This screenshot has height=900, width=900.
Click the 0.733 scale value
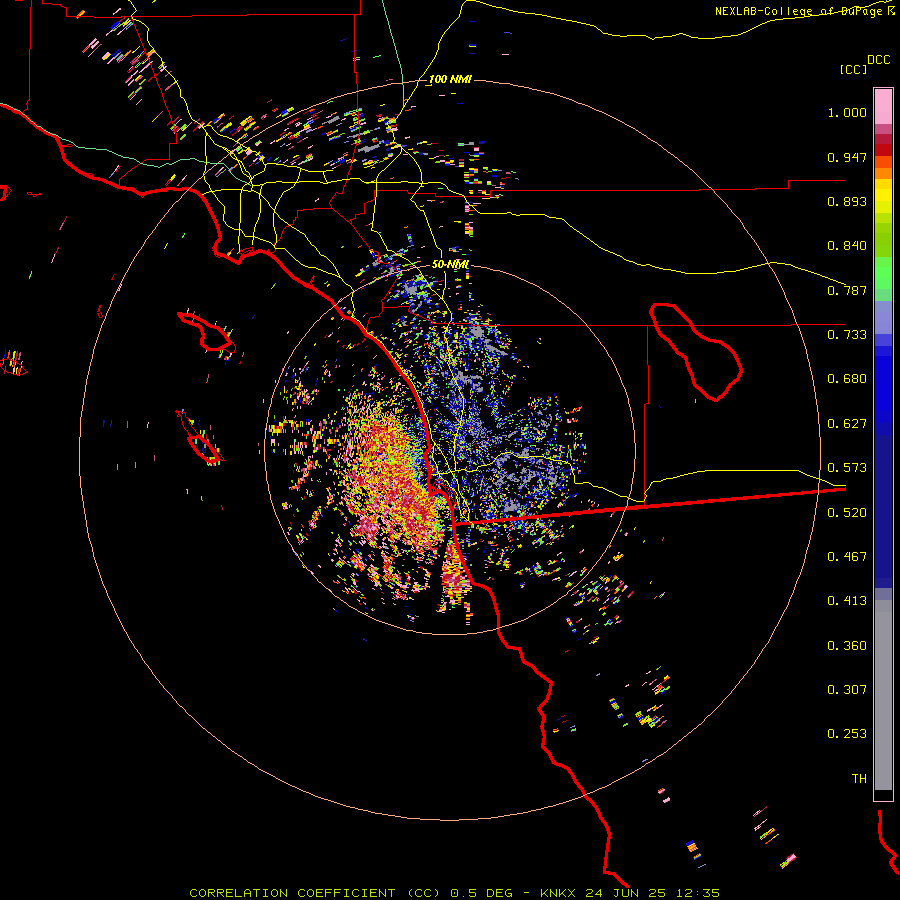pyautogui.click(x=847, y=335)
